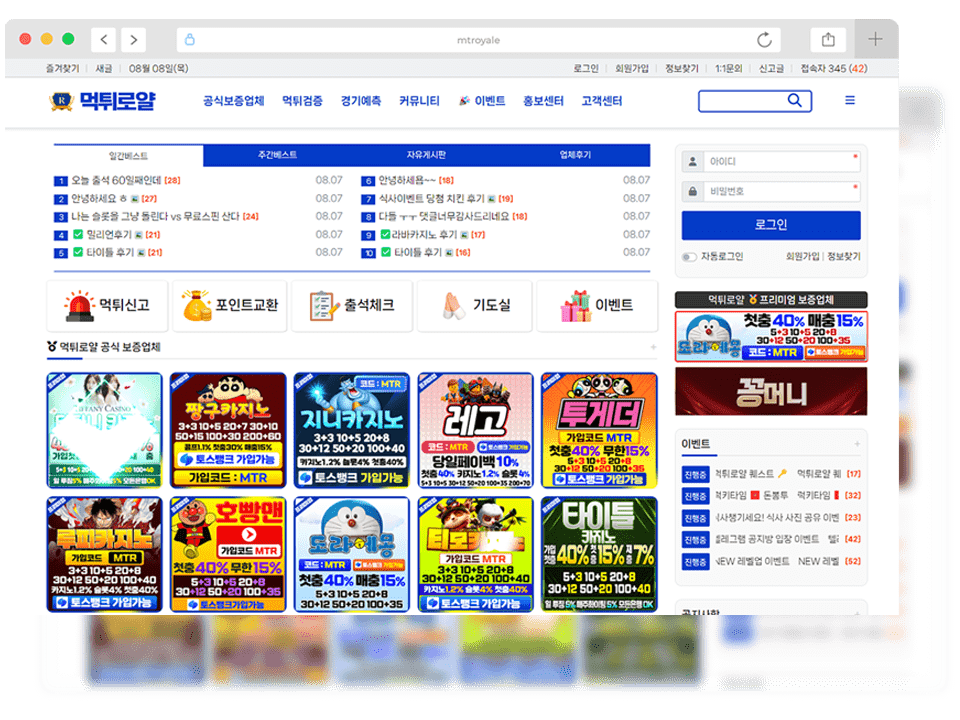Open the 짱구카지노 banner
Image resolution: width=960 pixels, height=720 pixels.
tap(228, 430)
